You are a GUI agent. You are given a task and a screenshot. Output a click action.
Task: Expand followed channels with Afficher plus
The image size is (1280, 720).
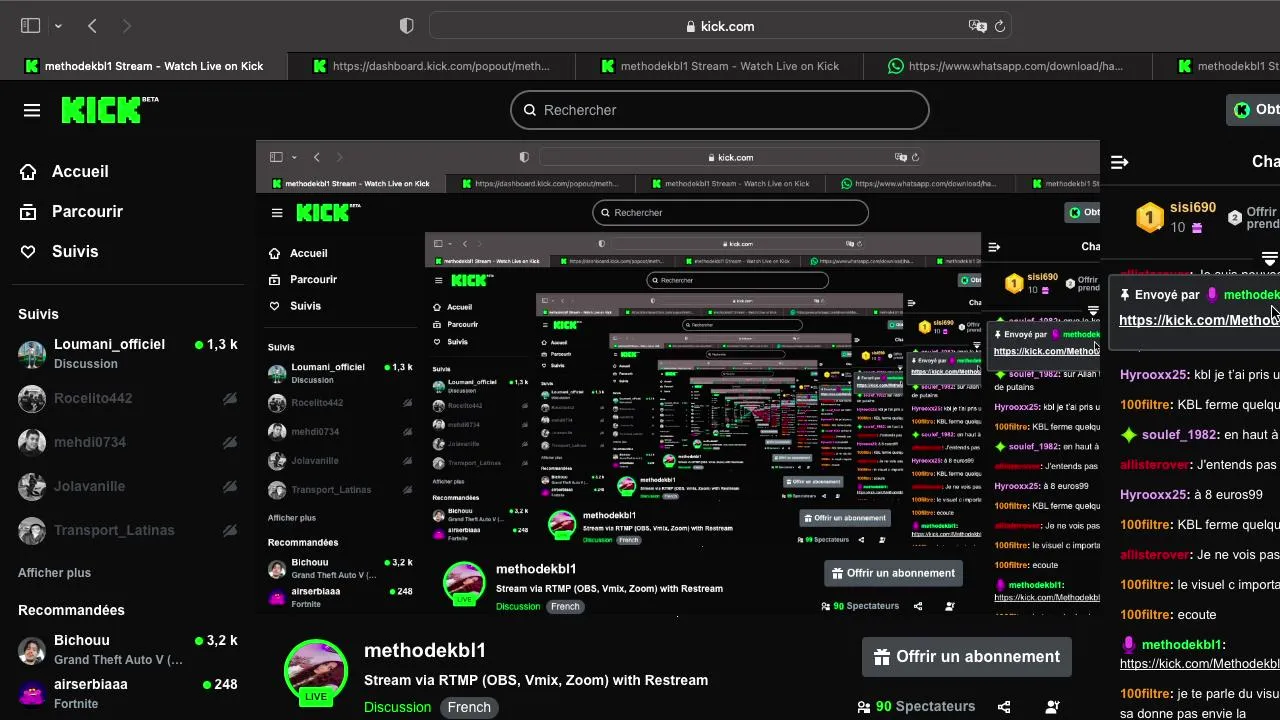point(54,573)
